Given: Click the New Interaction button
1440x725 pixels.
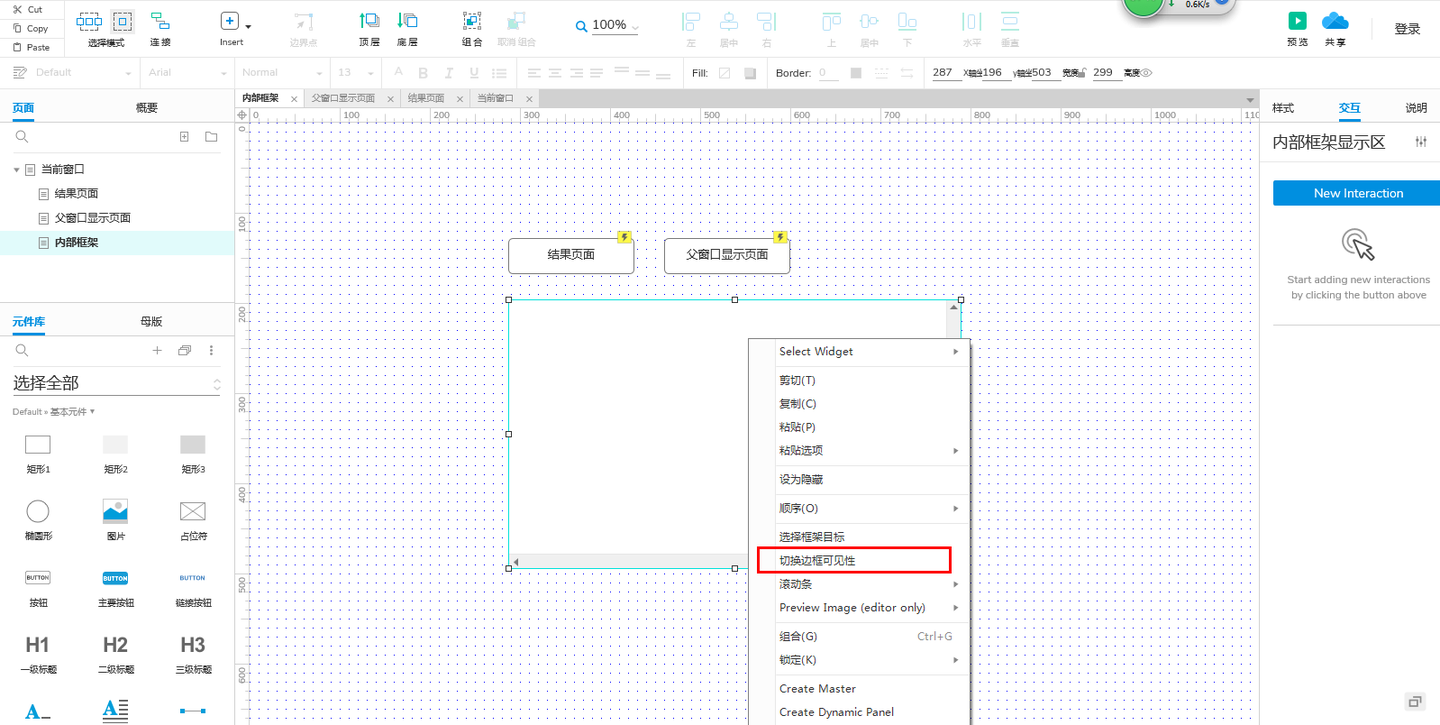Looking at the screenshot, I should [1358, 193].
